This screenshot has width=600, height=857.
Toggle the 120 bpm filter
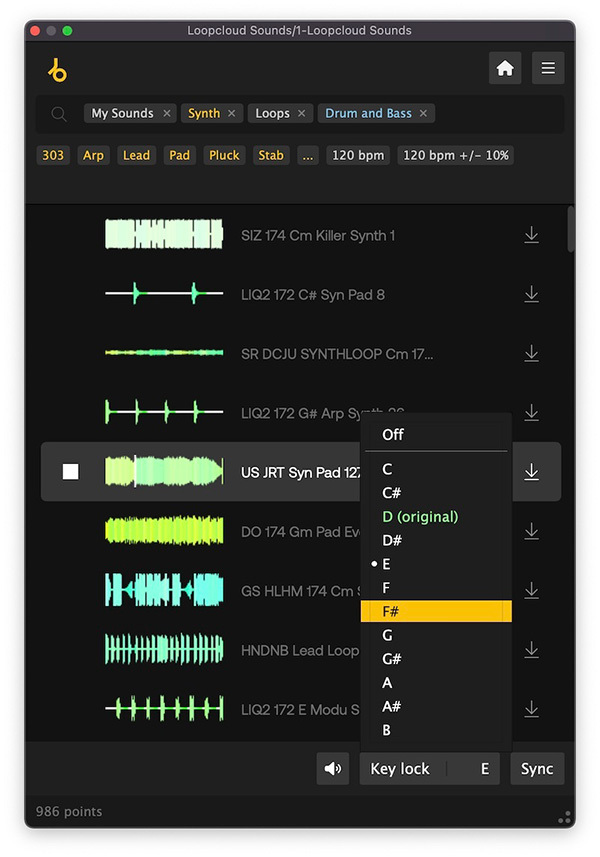(357, 155)
